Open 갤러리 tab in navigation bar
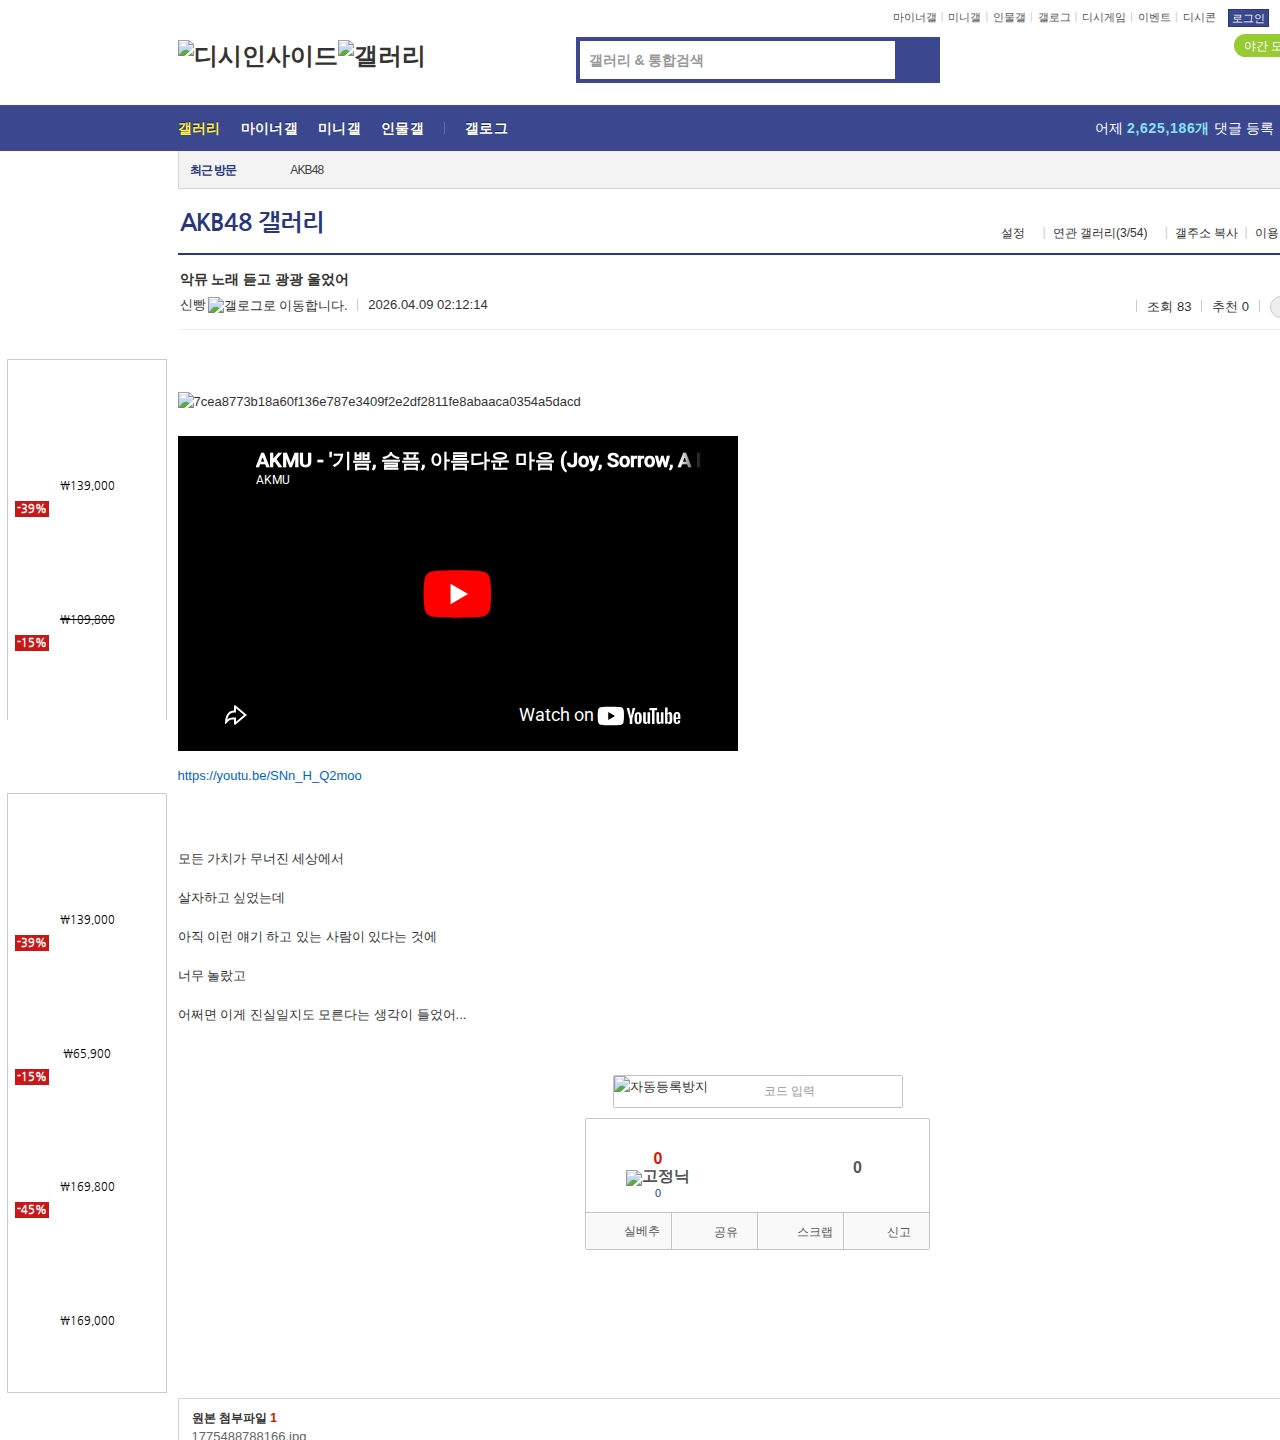Image resolution: width=1280 pixels, height=1440 pixels. pos(199,129)
